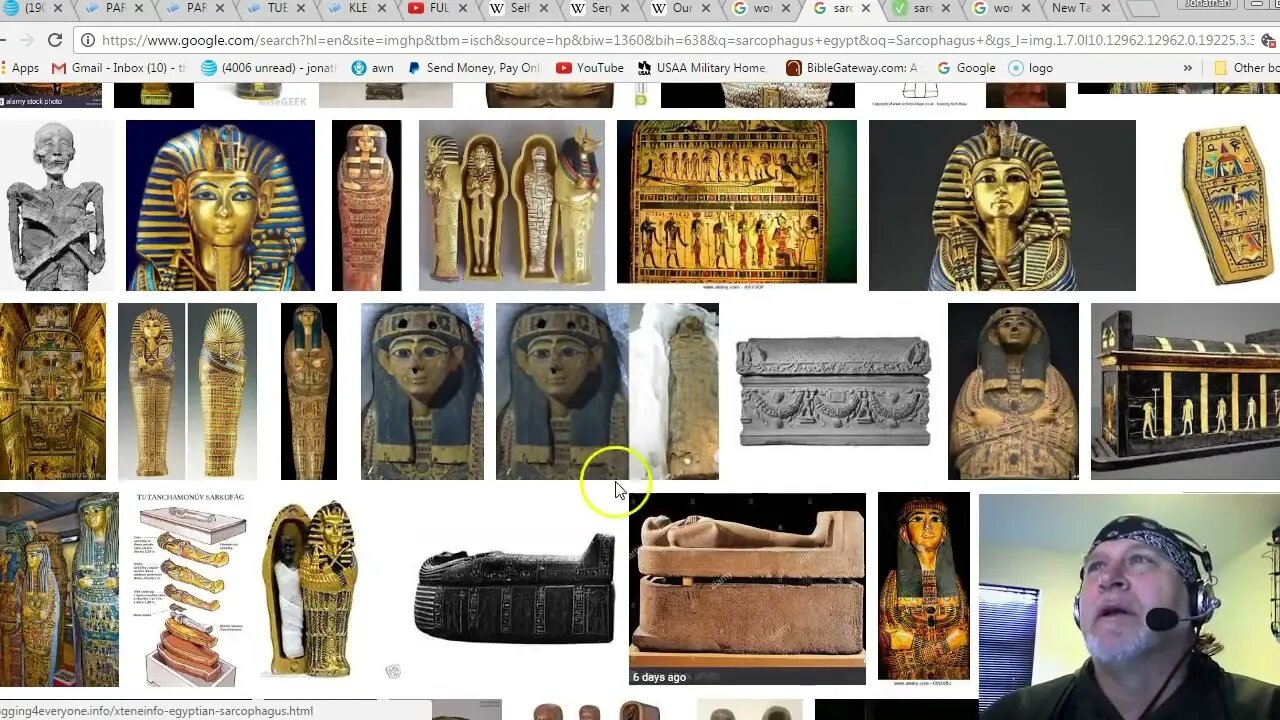The width and height of the screenshot is (1280, 720).
Task: Open the grey carved stone sarcophagus thumbnail
Action: [x=833, y=391]
